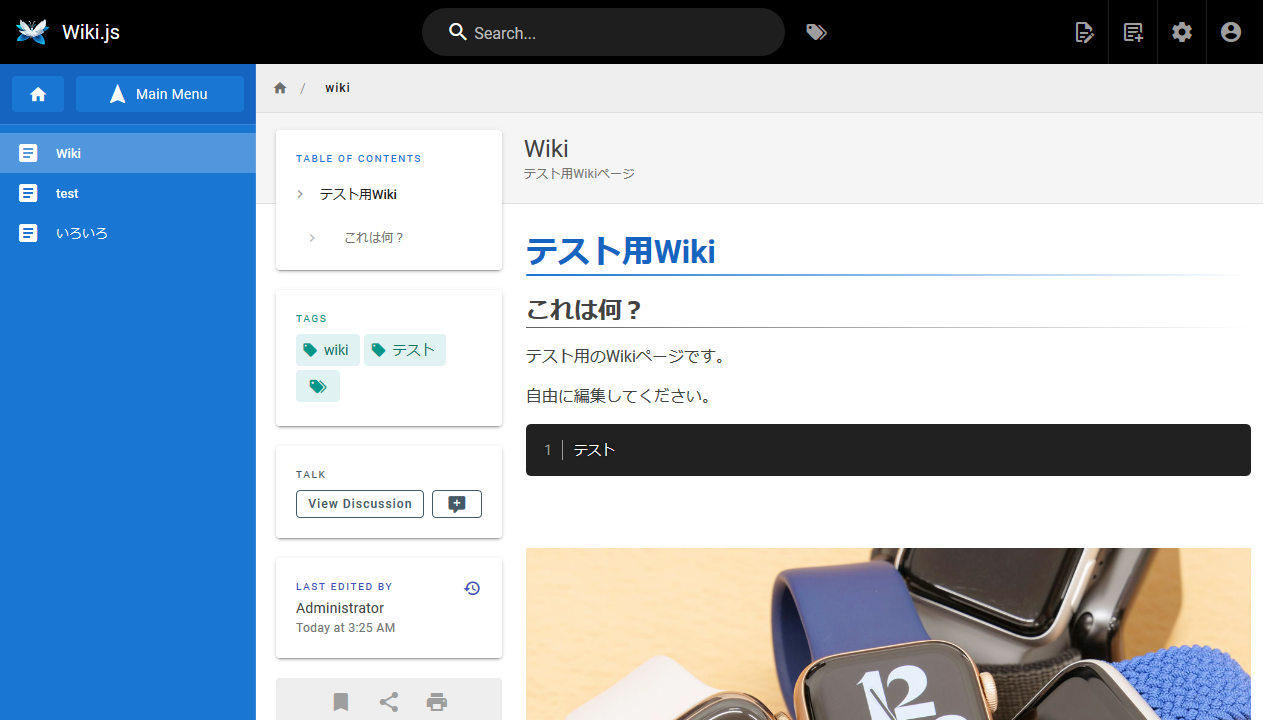Select Wiki in the sidebar menu
The height and width of the screenshot is (720, 1280).
[x=128, y=153]
